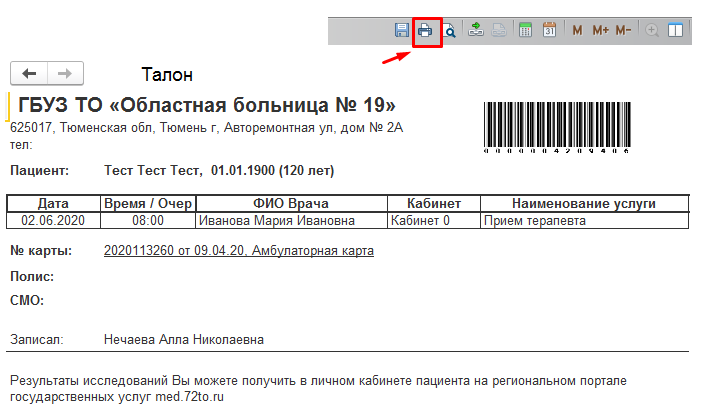Open print preview with magnifier icon
Image resolution: width=701 pixels, height=411 pixels.
tap(449, 30)
